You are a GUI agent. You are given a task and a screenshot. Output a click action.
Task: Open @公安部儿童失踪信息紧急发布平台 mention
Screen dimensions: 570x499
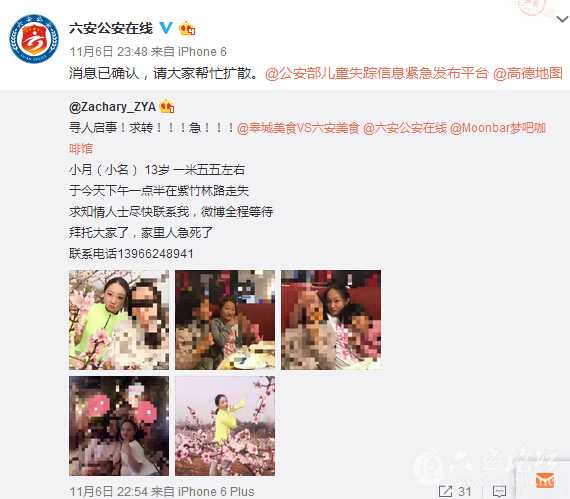[376, 73]
